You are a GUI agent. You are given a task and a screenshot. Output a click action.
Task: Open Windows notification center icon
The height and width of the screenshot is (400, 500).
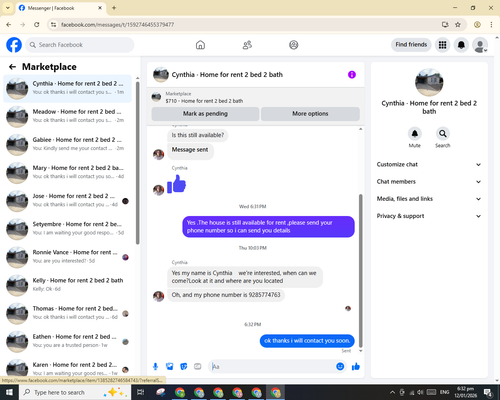[488, 392]
